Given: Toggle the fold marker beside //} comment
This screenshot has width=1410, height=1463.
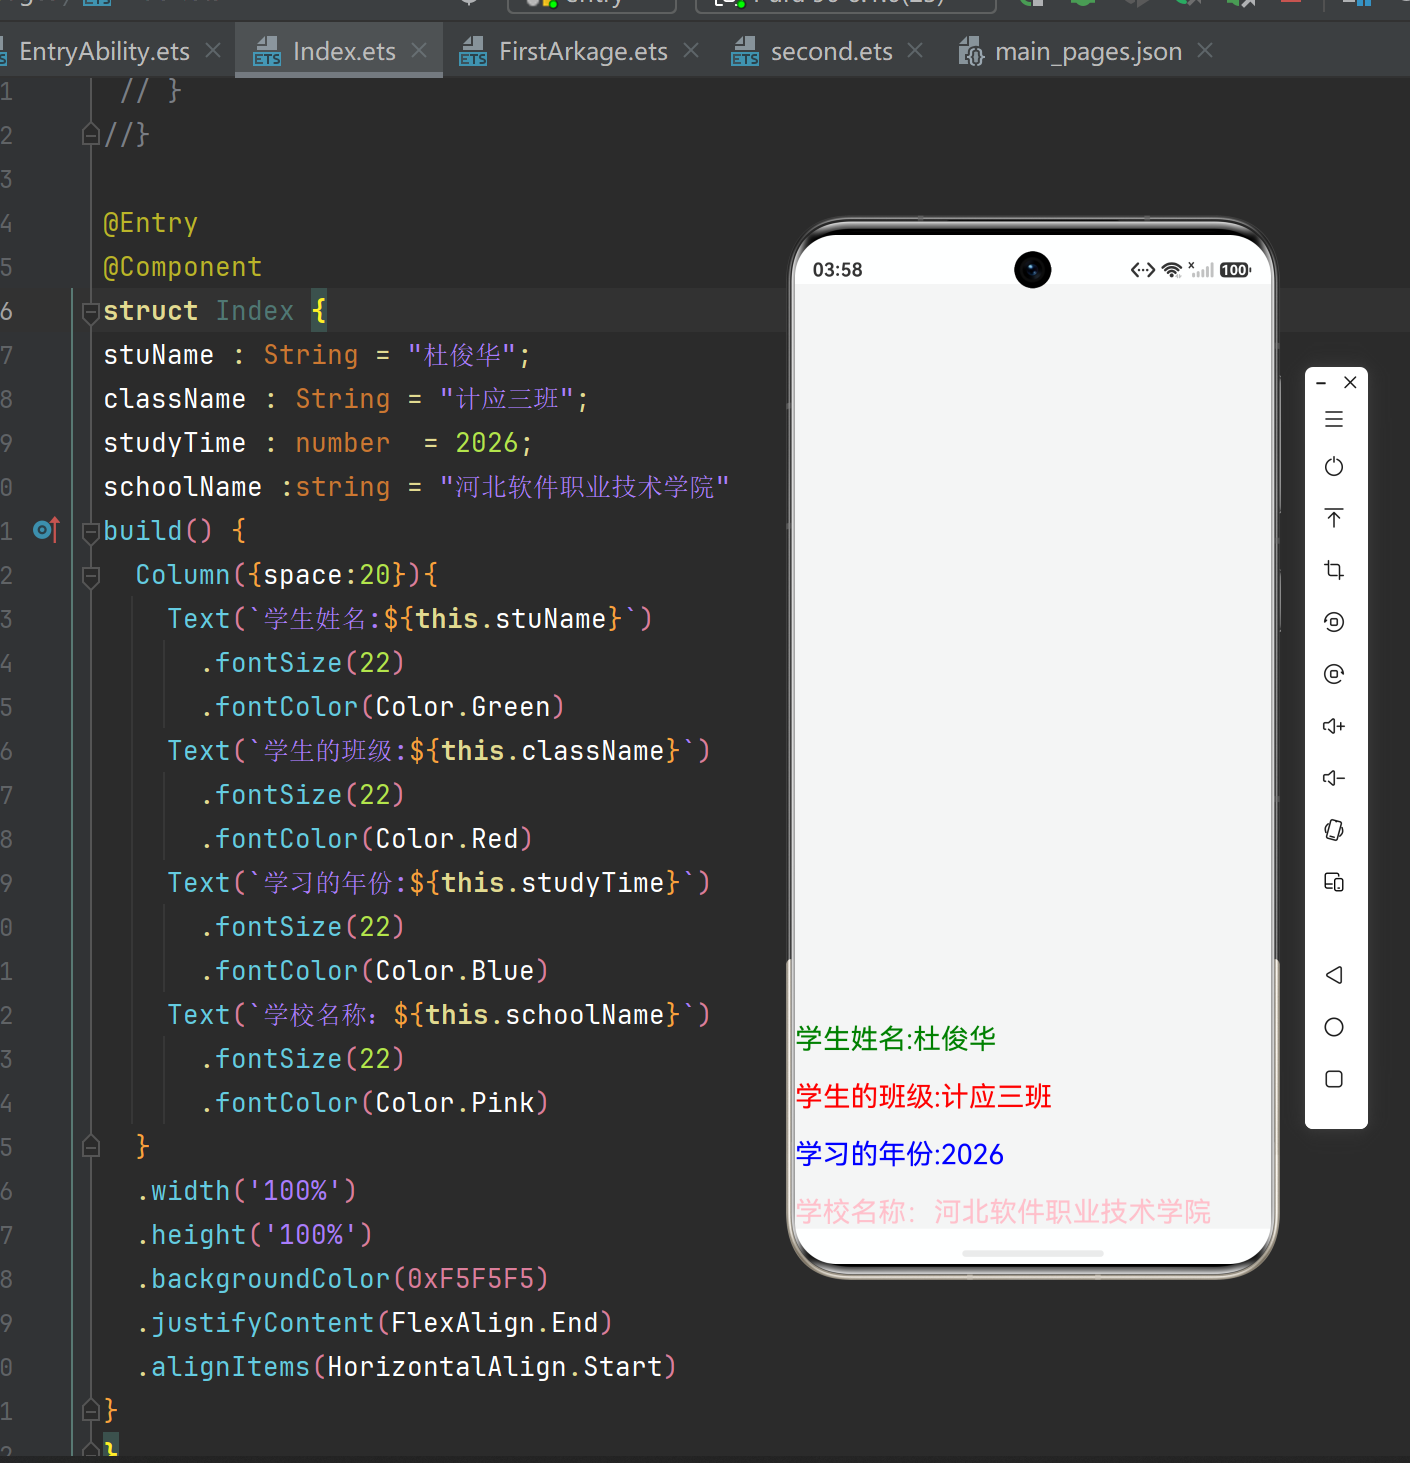Looking at the screenshot, I should coord(91,134).
